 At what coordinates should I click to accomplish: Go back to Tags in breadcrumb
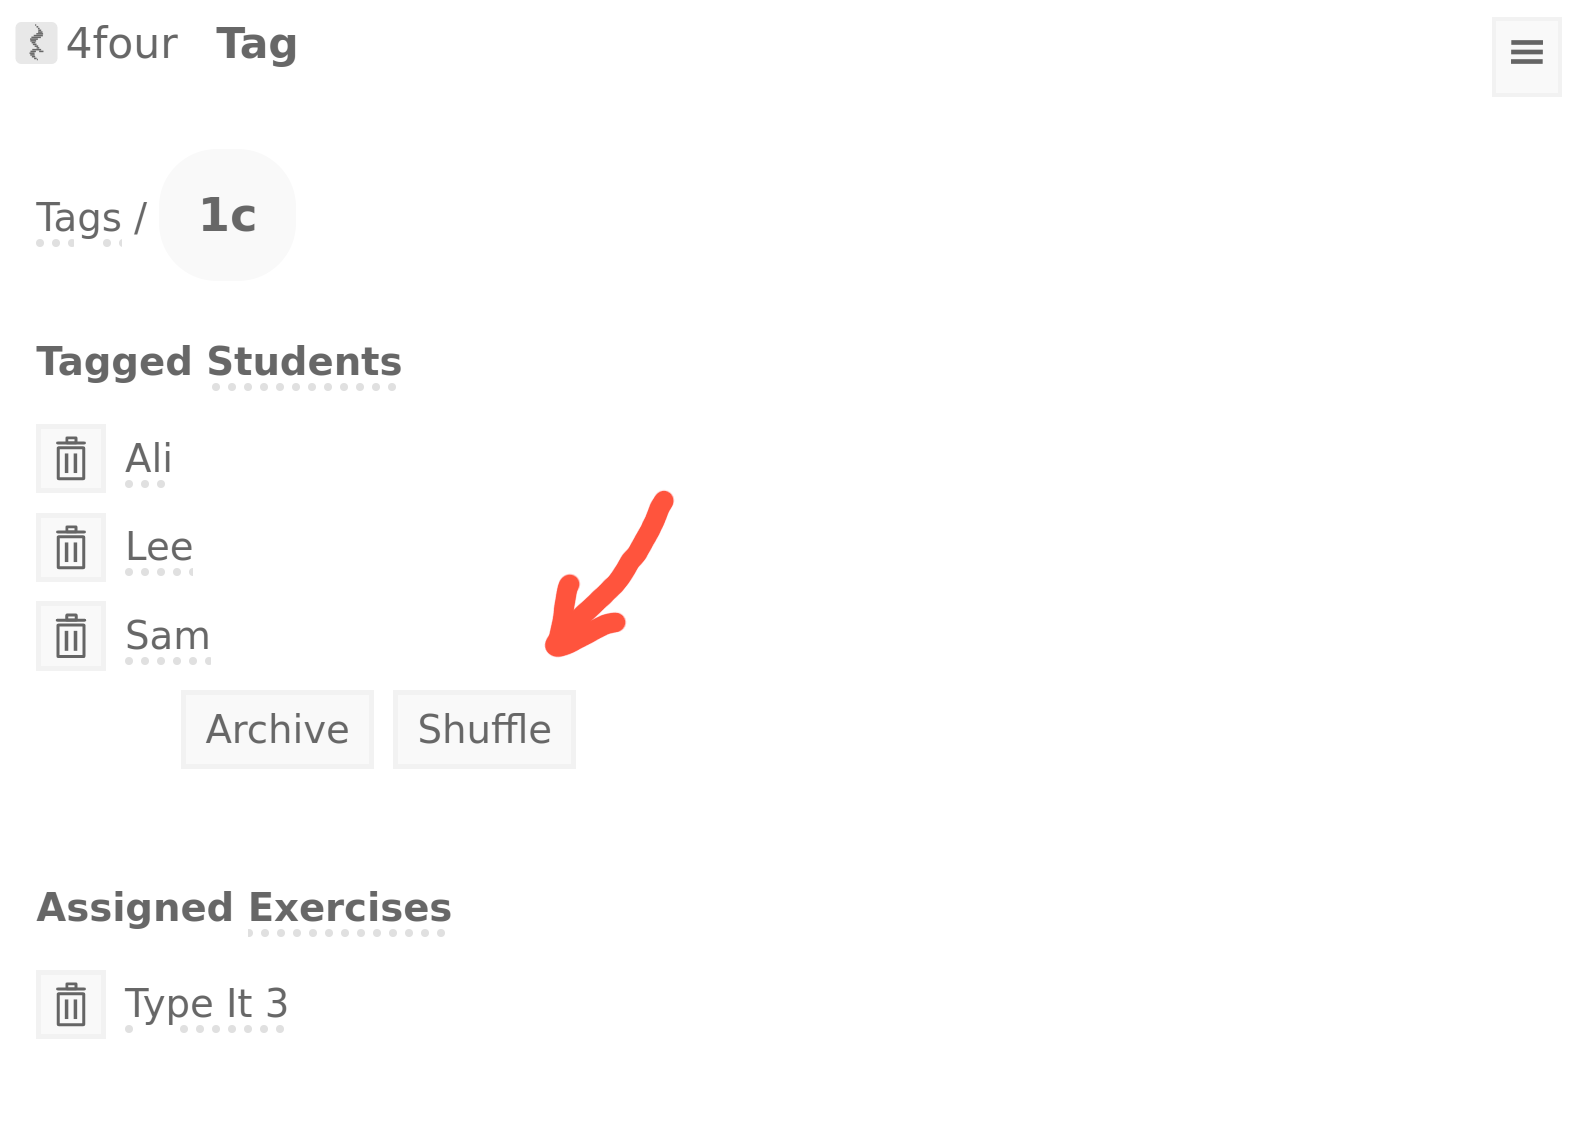pos(78,218)
